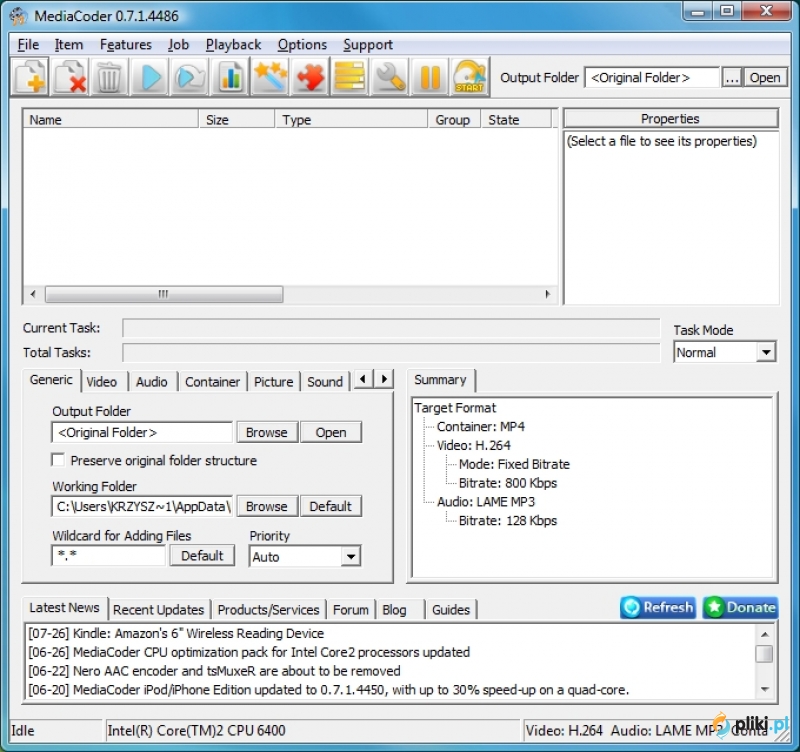The height and width of the screenshot is (752, 800).
Task: Open the Options menu
Action: 302,45
